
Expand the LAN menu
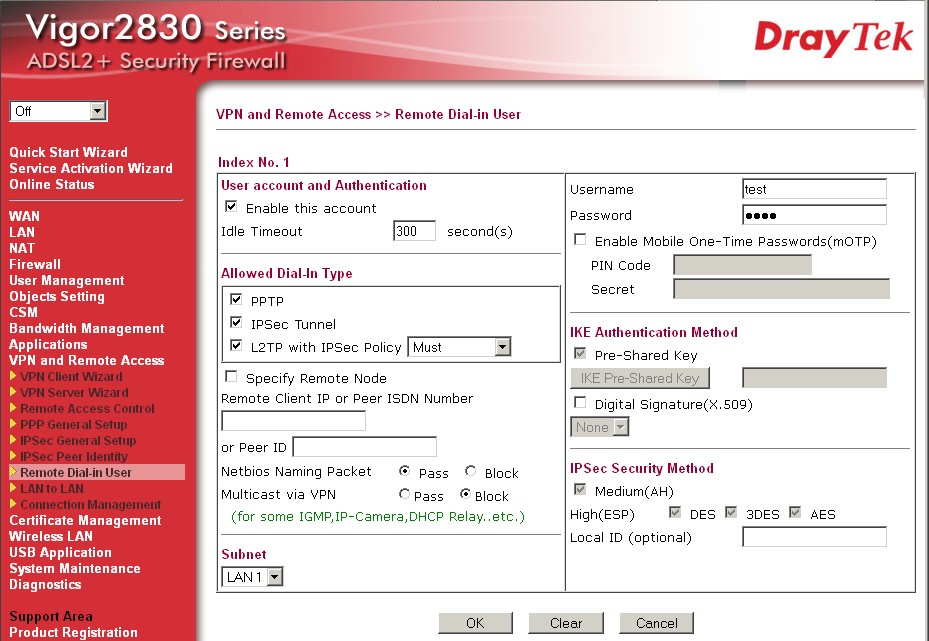(x=22, y=232)
